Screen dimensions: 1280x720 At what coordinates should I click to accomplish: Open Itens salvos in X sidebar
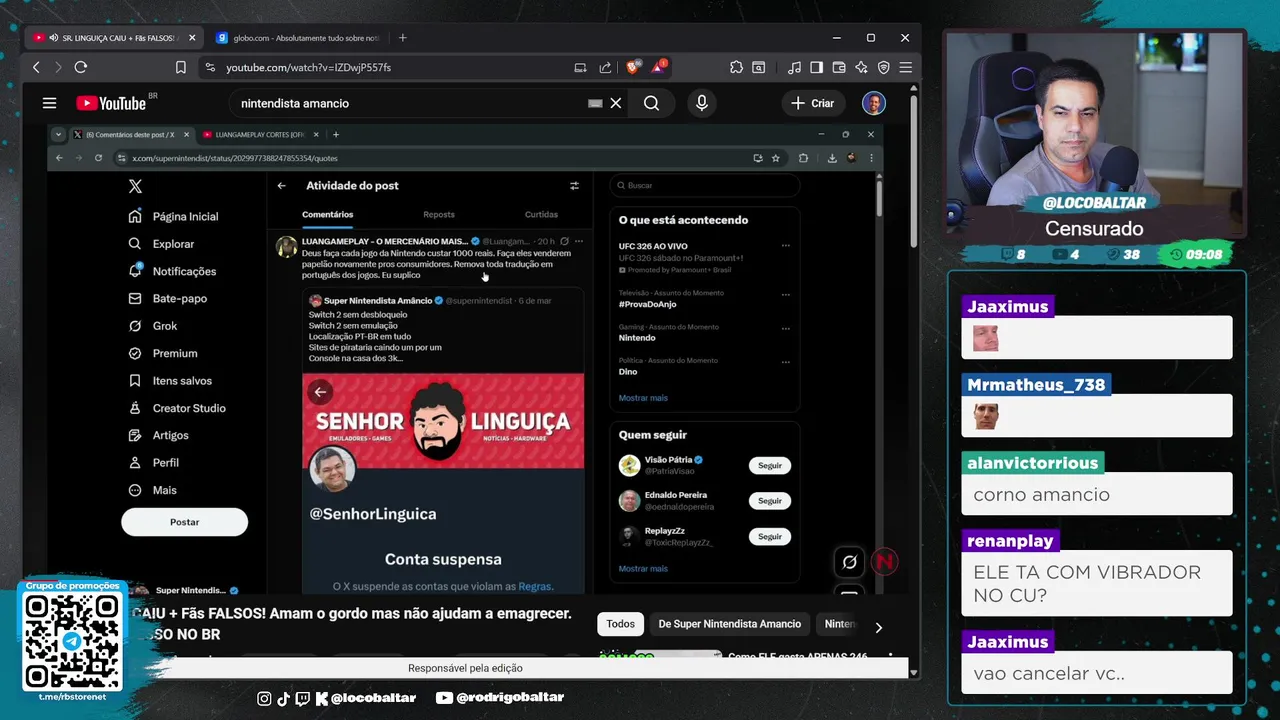point(170,381)
